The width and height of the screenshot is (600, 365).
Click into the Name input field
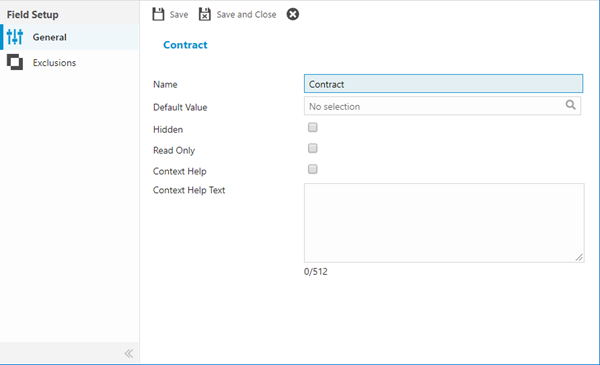[443, 84]
